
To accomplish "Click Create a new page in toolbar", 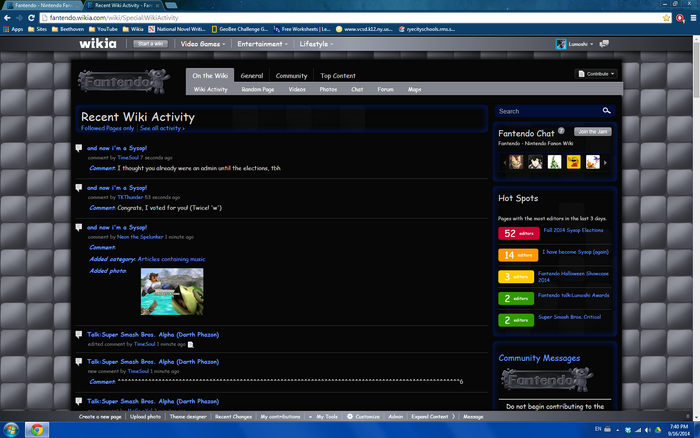I will (x=100, y=417).
